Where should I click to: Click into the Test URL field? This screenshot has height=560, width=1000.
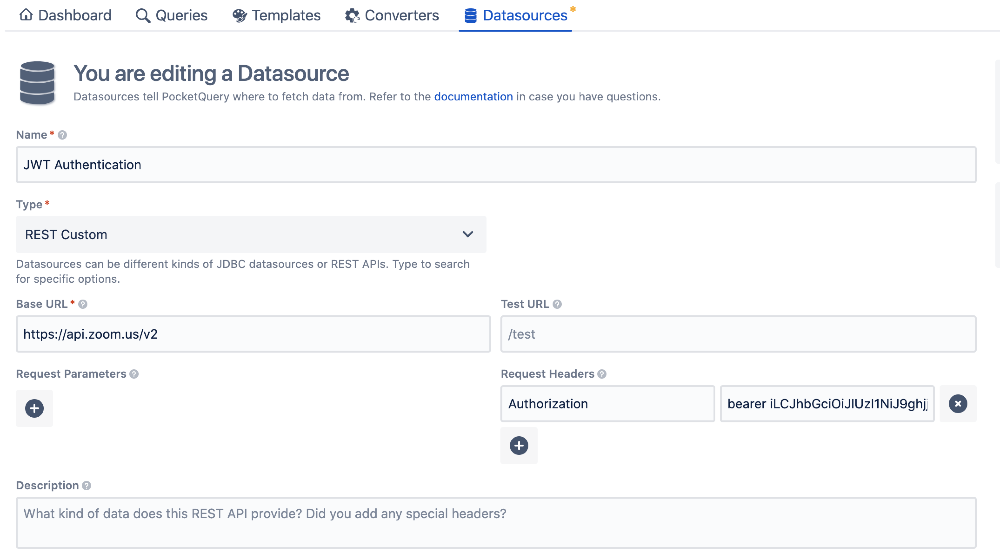click(x=738, y=335)
